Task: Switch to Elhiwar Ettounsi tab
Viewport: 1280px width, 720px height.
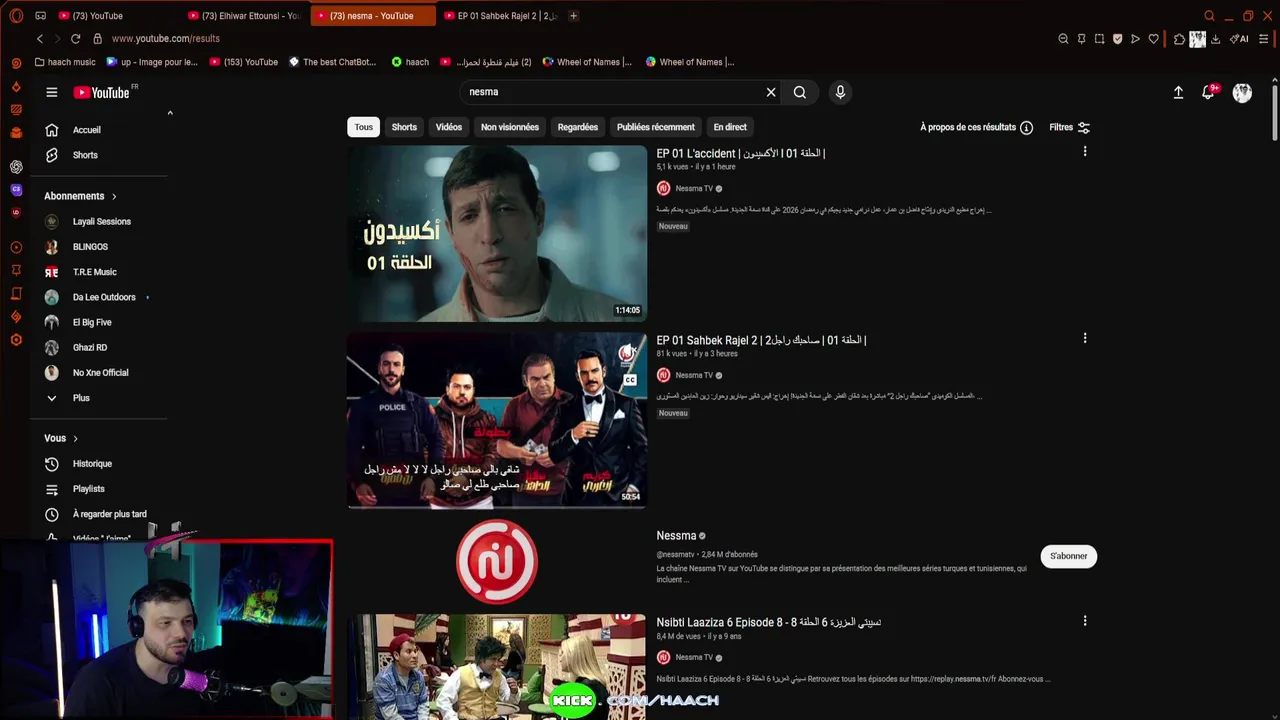Action: 244,15
